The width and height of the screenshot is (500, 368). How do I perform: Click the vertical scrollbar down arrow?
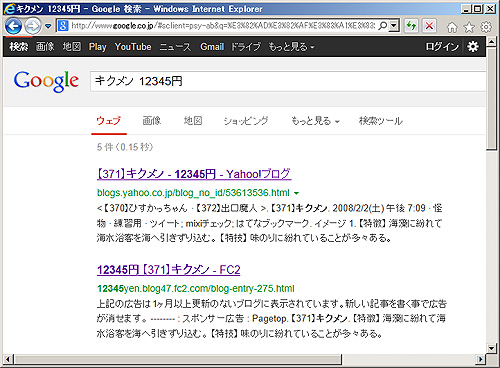[491, 349]
